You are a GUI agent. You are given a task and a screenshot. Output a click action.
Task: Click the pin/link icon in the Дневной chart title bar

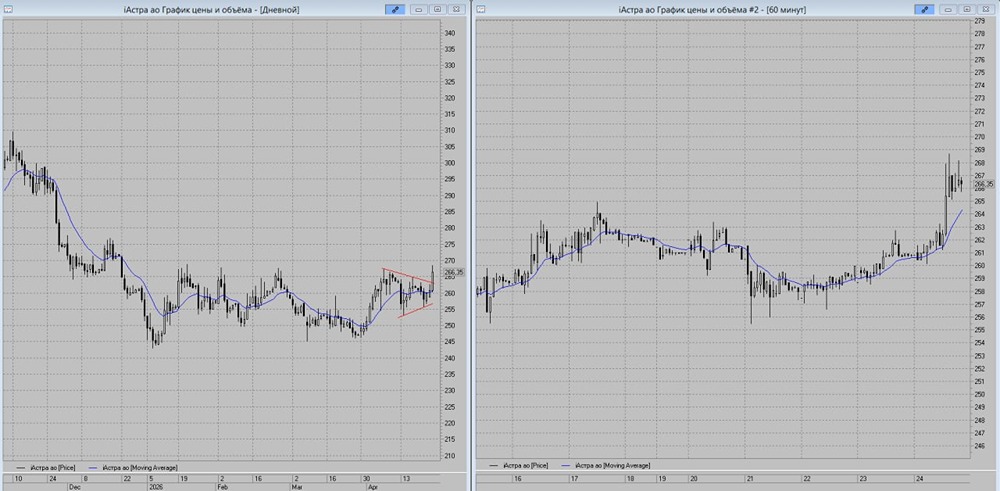tap(395, 9)
